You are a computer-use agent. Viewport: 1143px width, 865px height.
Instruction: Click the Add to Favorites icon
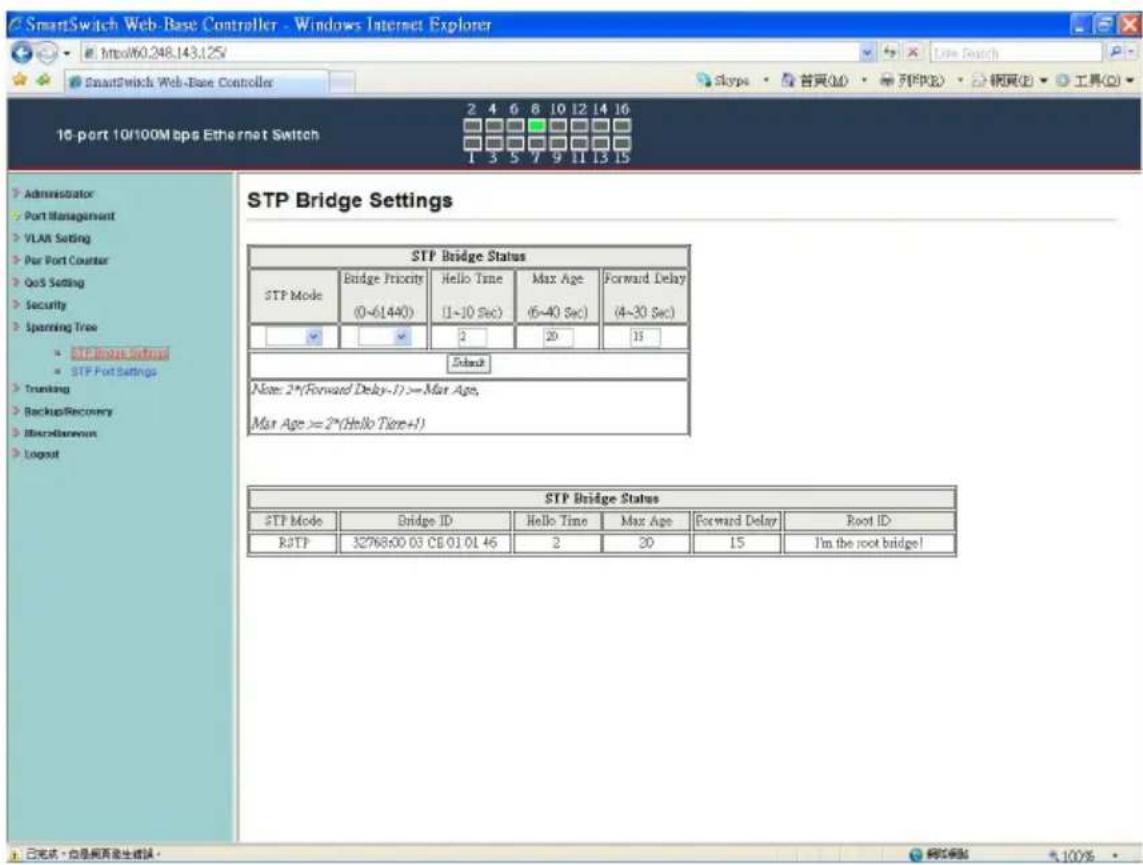44,80
